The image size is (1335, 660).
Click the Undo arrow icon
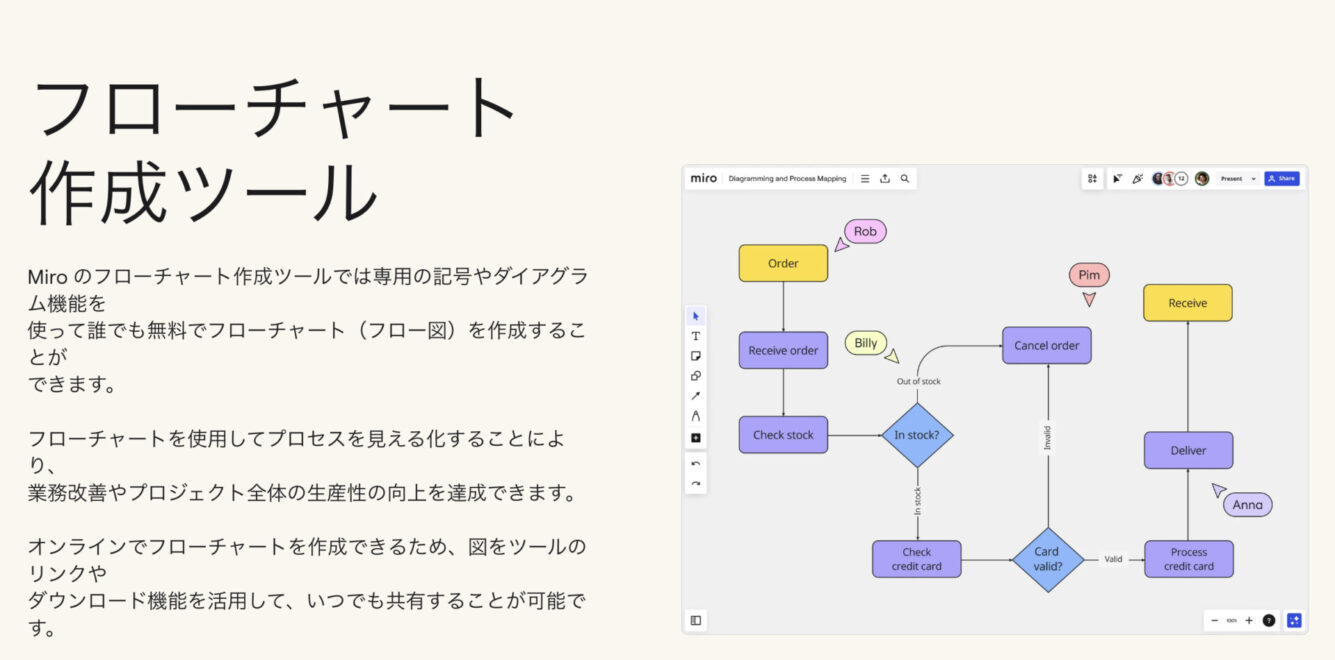696,464
